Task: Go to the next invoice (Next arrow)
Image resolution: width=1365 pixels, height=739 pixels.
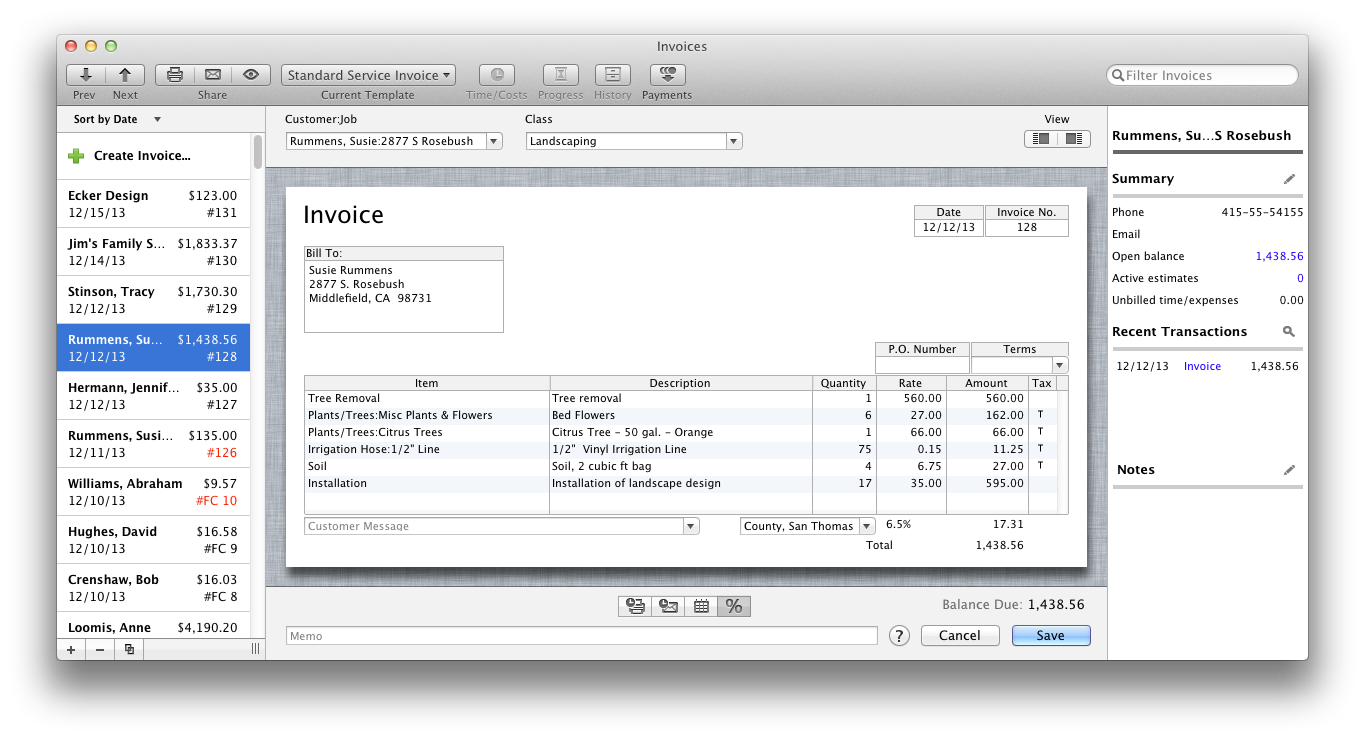Action: (125, 75)
